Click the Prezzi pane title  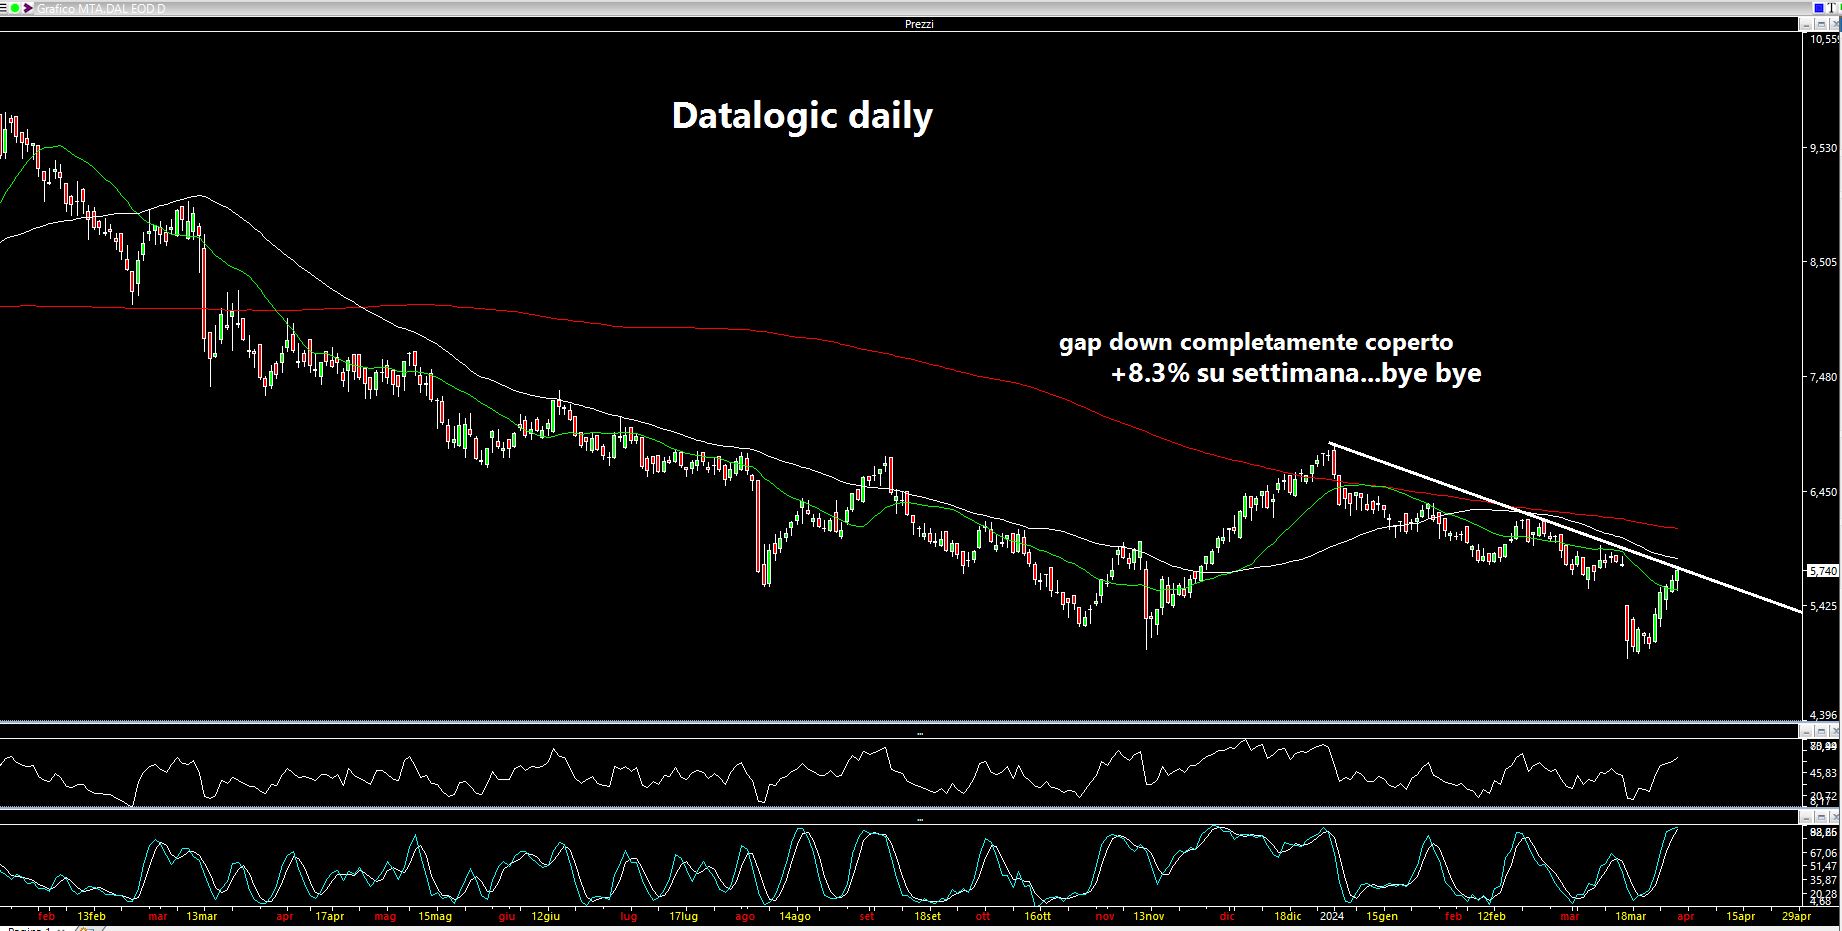pos(919,24)
